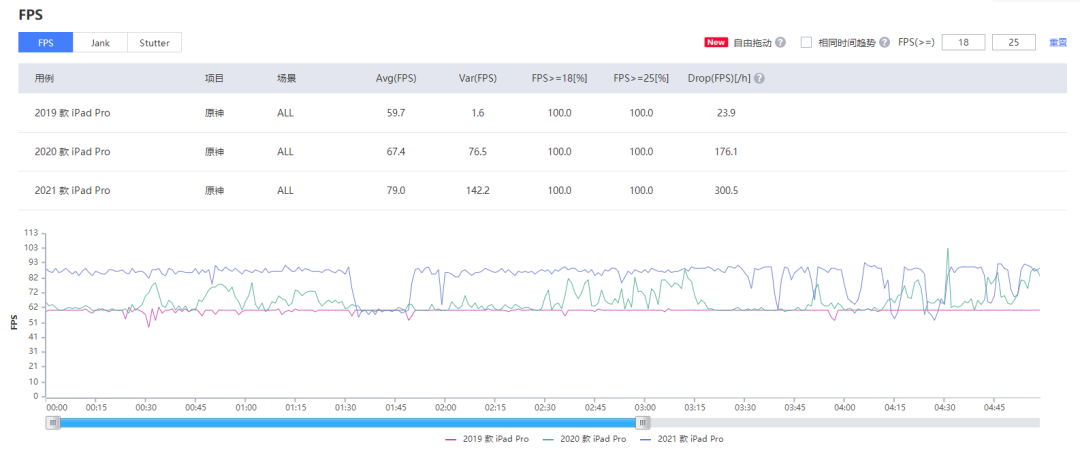Viewport: 1080px width, 454px height.
Task: Click right handle of time range slider
Action: coord(643,422)
